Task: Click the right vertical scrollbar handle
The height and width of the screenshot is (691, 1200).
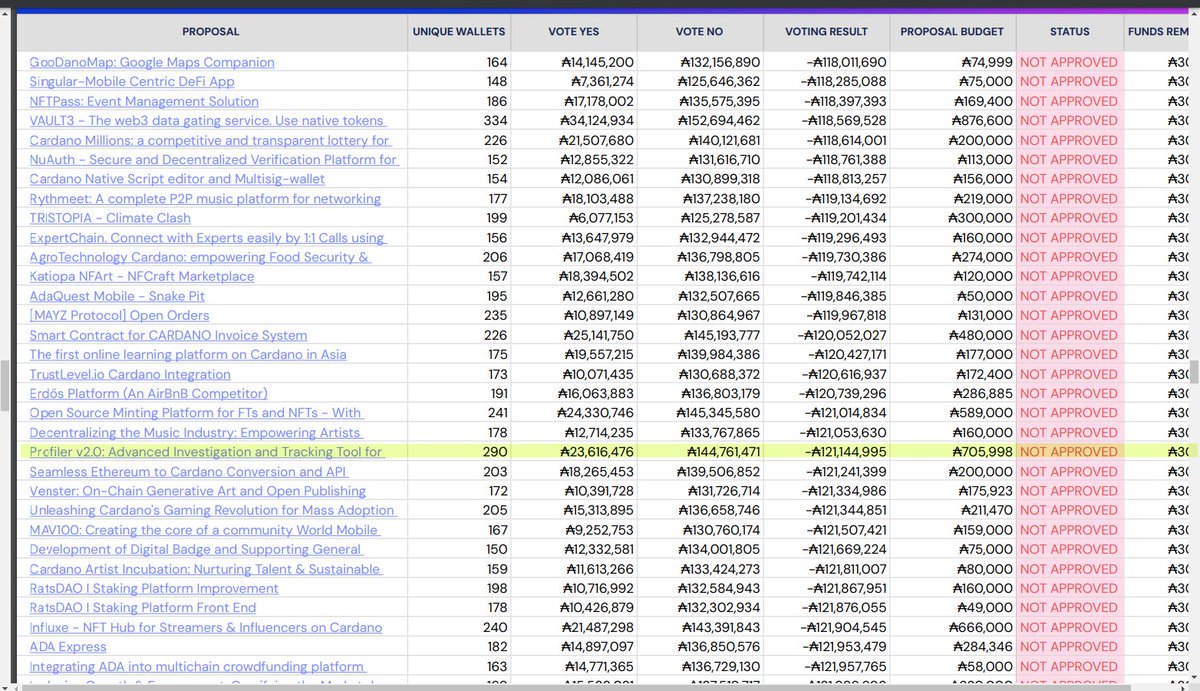Action: click(1195, 372)
